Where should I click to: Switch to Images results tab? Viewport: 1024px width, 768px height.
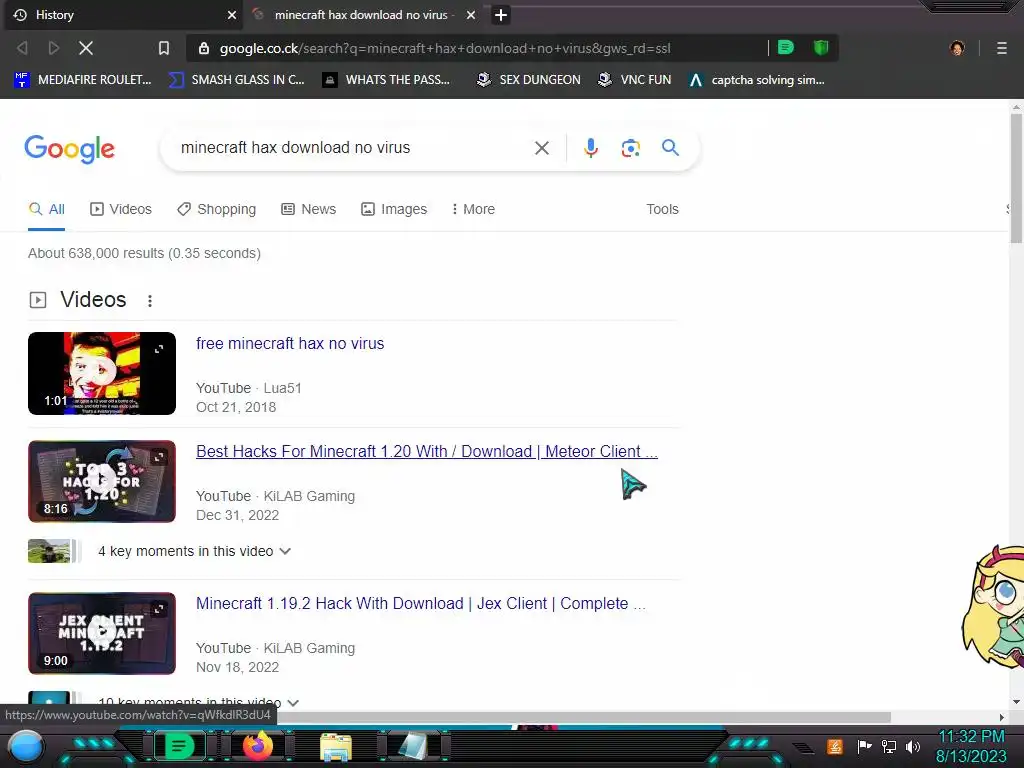point(394,209)
